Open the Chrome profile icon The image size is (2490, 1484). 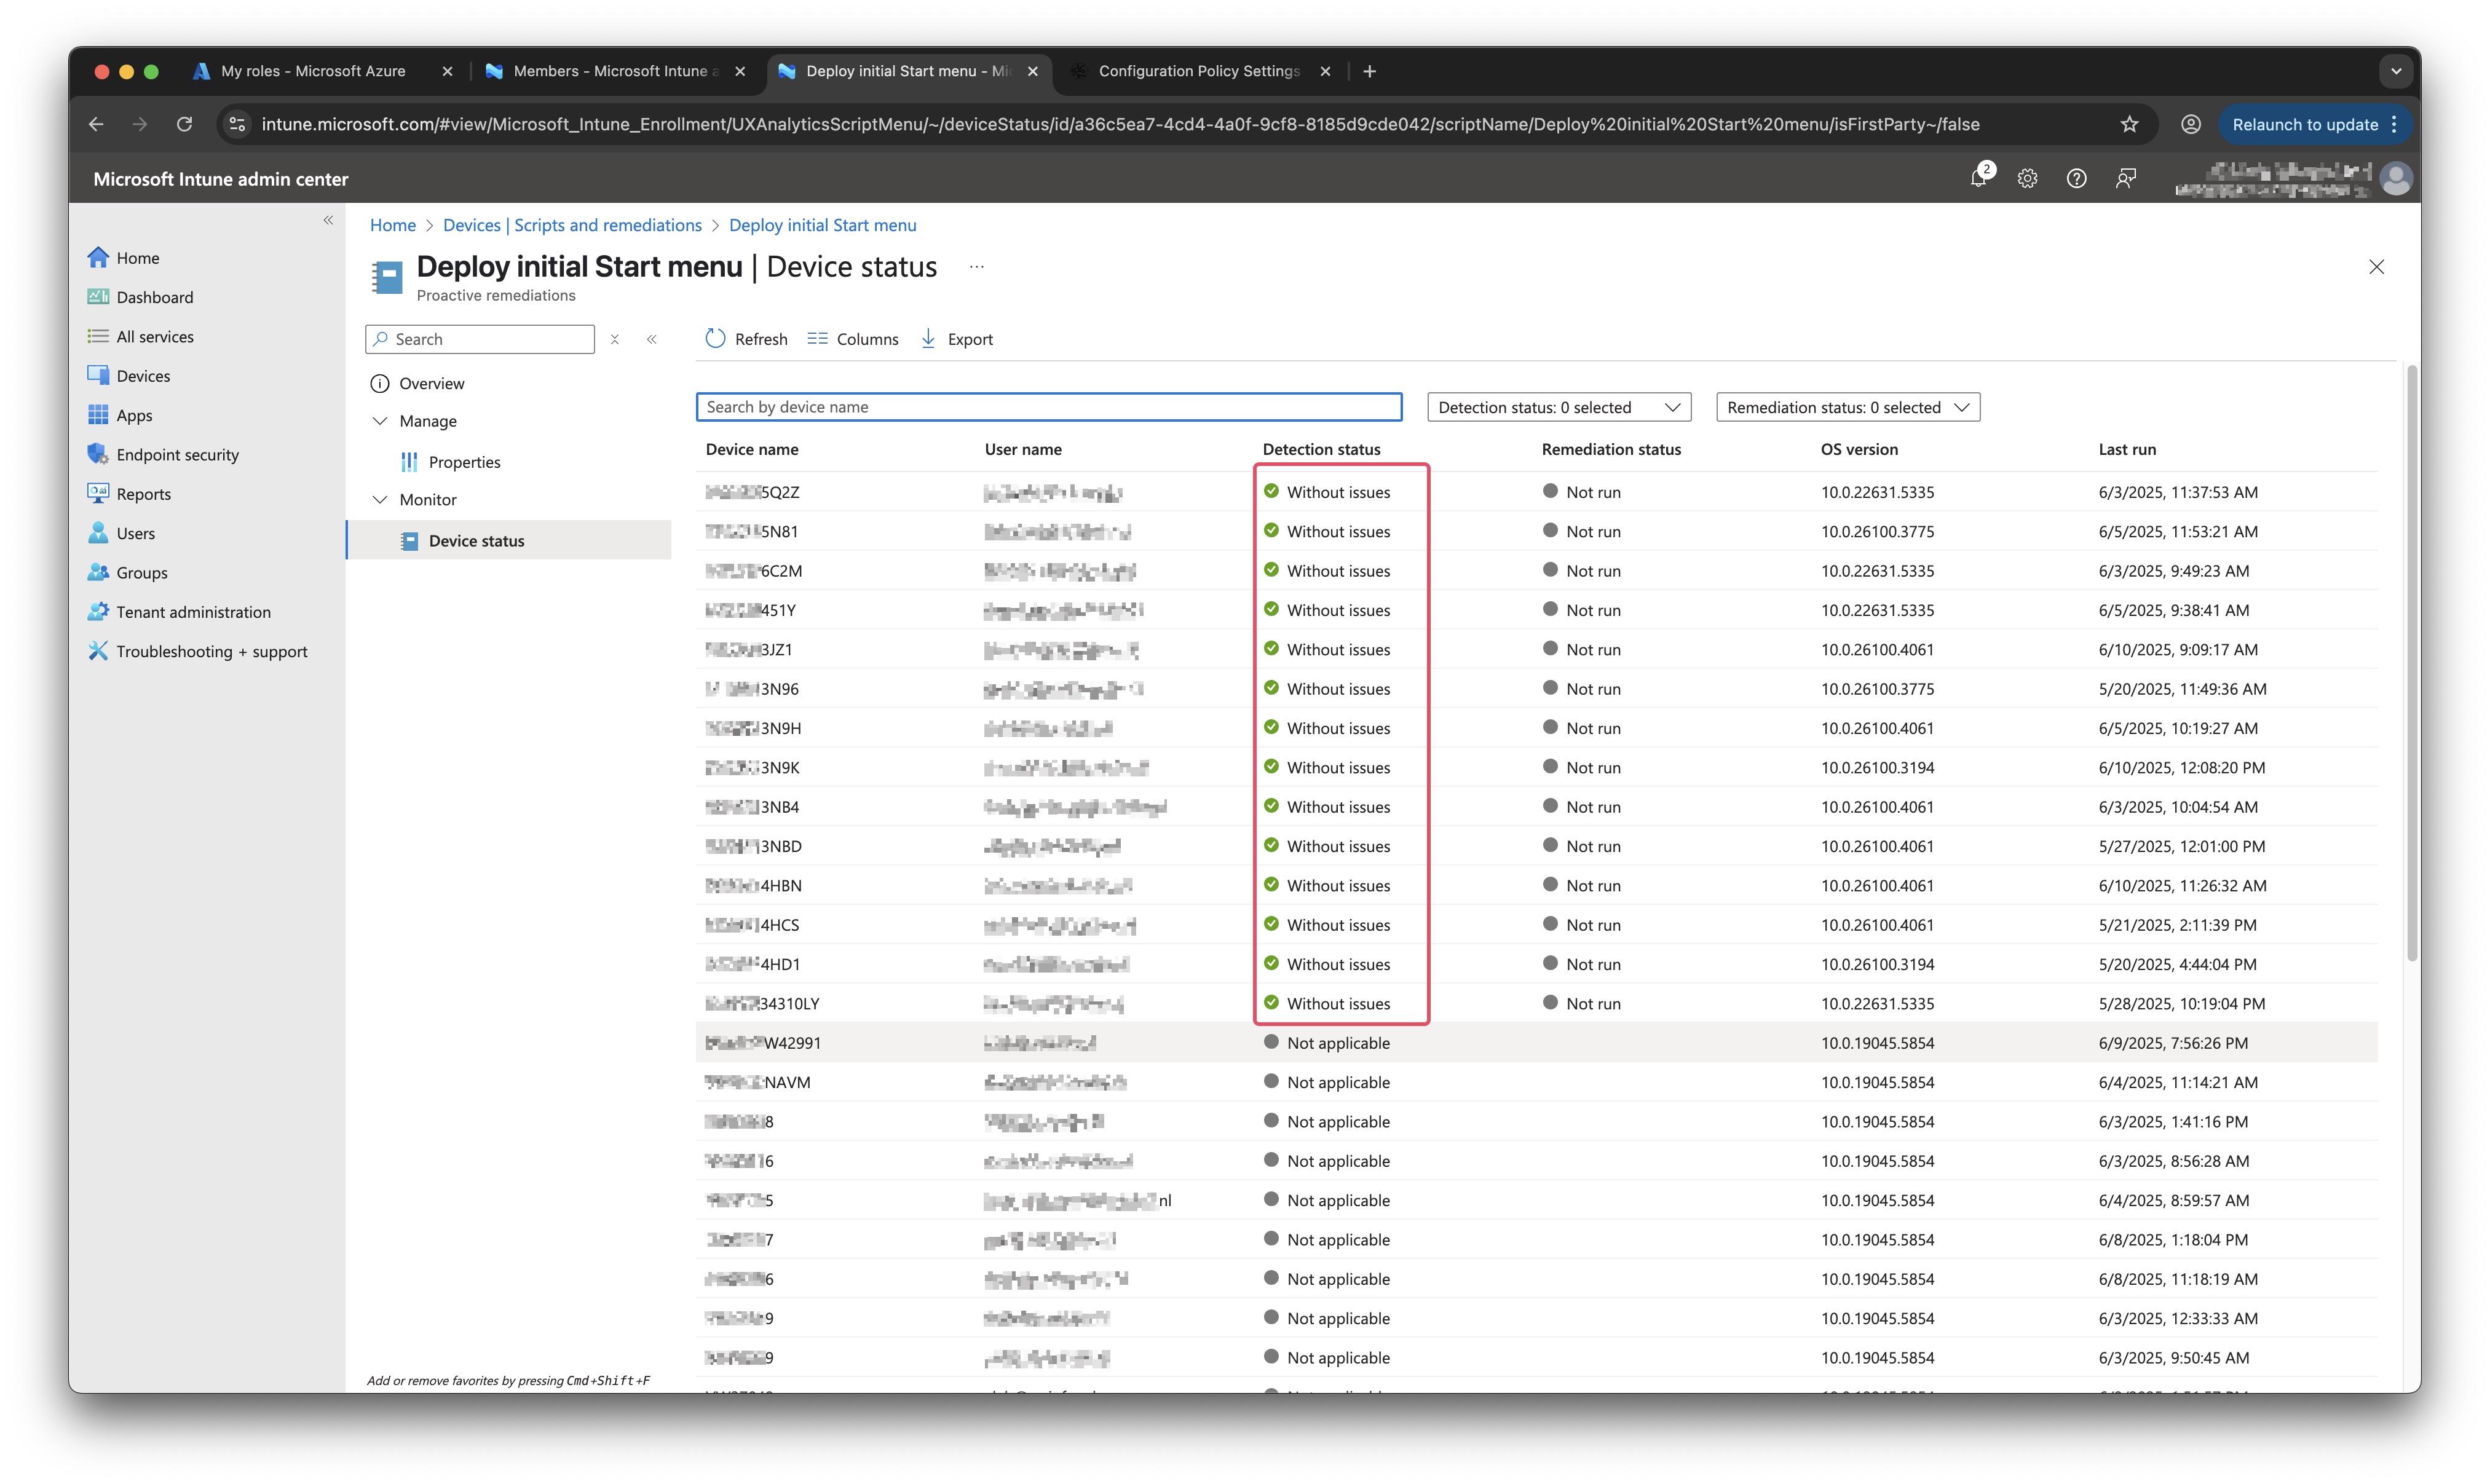[2190, 124]
